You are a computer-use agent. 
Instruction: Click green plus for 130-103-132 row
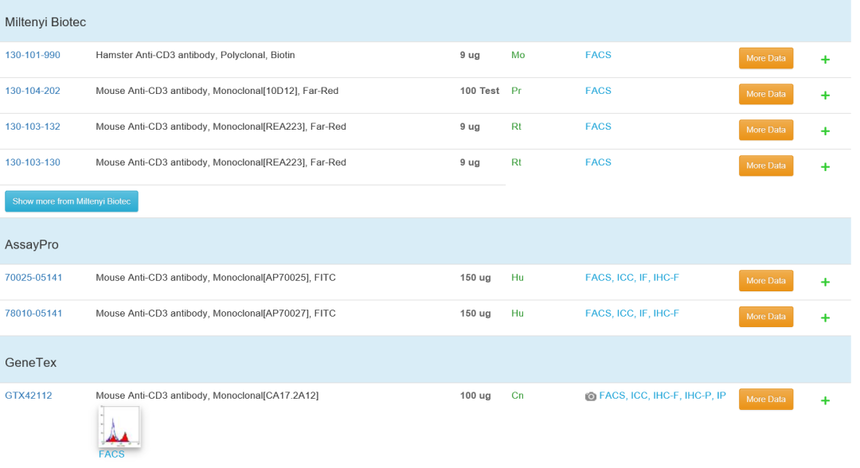click(x=825, y=131)
